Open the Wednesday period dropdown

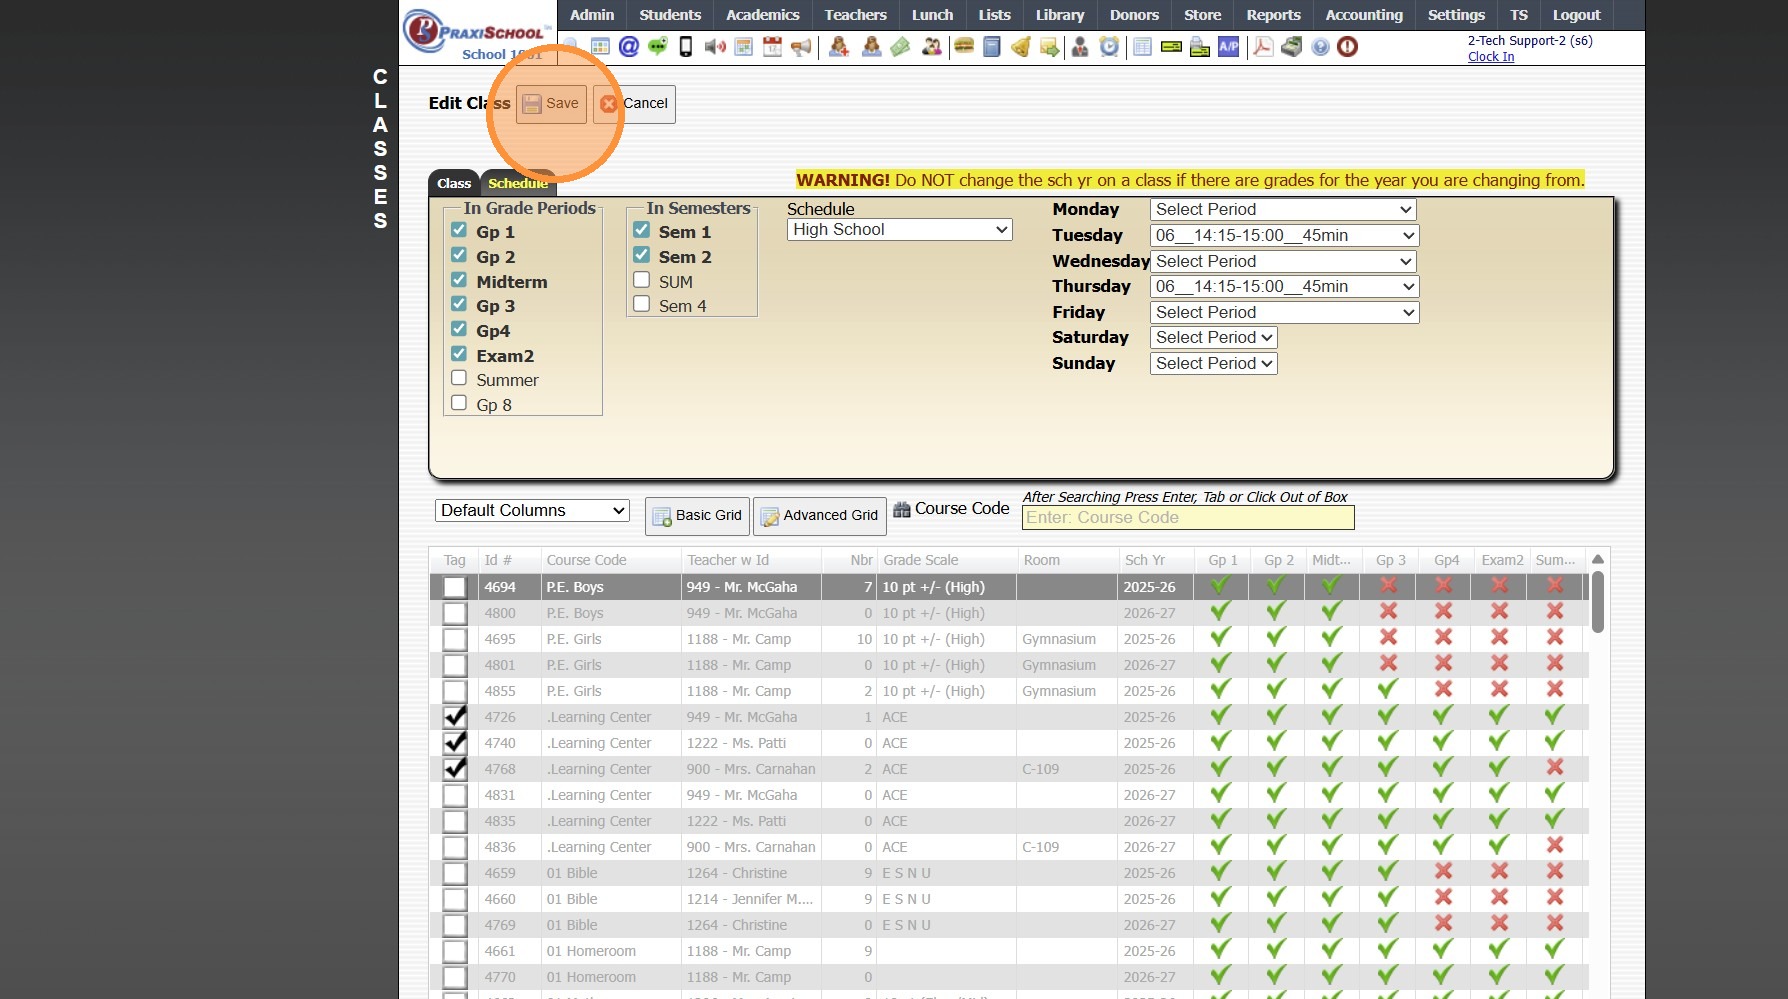pos(1284,262)
